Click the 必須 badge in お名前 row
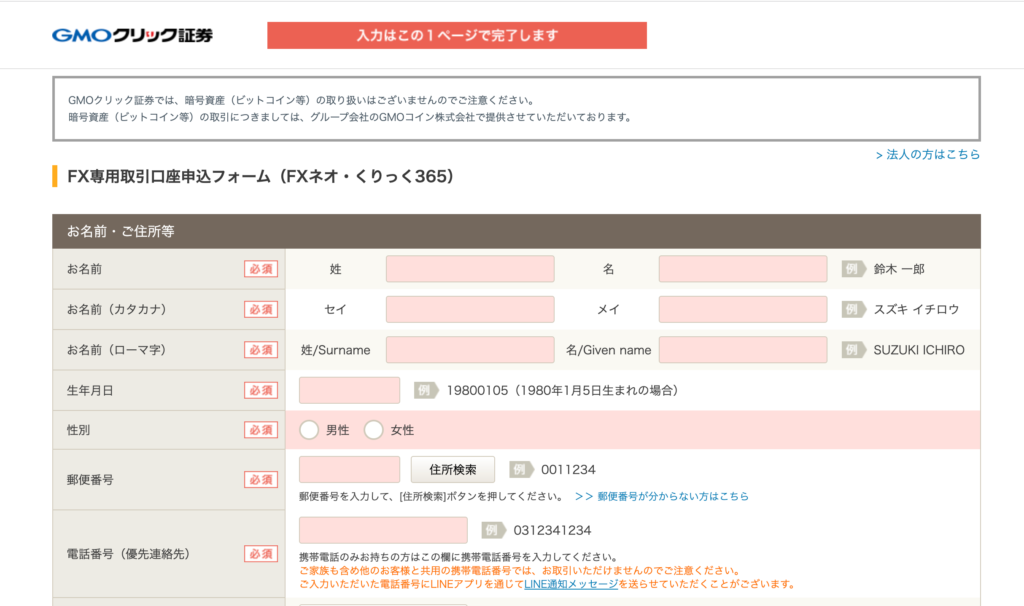Image resolution: width=1024 pixels, height=606 pixels. [x=261, y=269]
